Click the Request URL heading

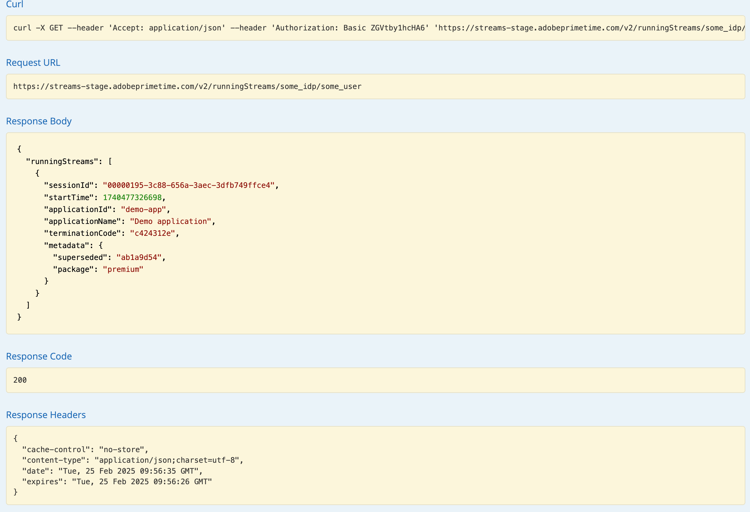33,62
